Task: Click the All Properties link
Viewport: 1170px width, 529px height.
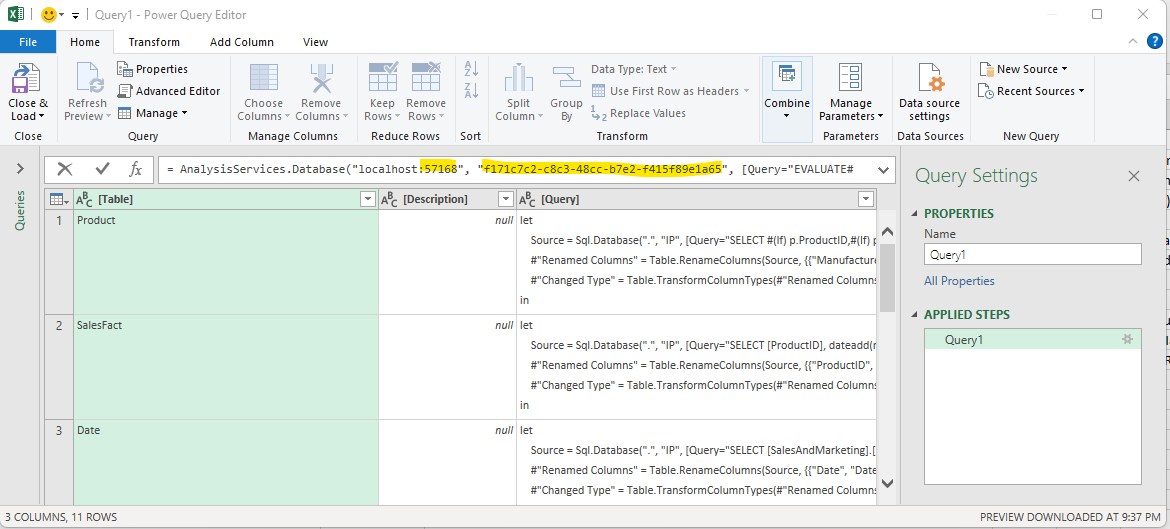Action: (959, 281)
